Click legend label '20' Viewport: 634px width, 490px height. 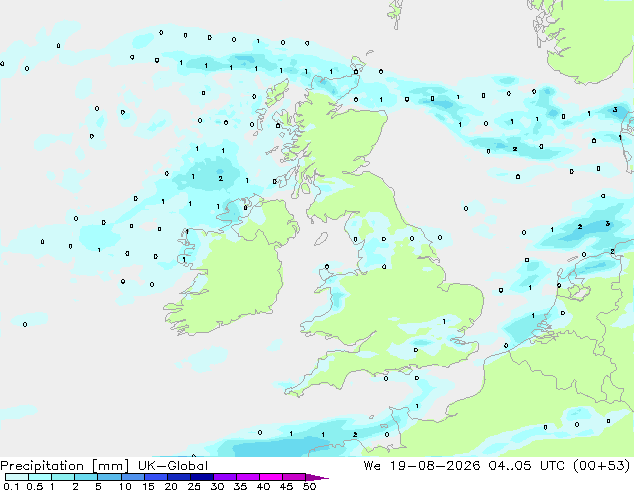pyautogui.click(x=171, y=486)
